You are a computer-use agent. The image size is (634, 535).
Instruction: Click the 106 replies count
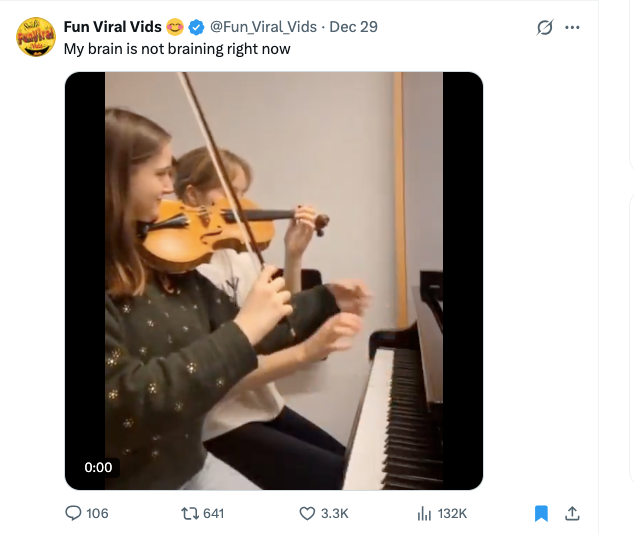97,513
